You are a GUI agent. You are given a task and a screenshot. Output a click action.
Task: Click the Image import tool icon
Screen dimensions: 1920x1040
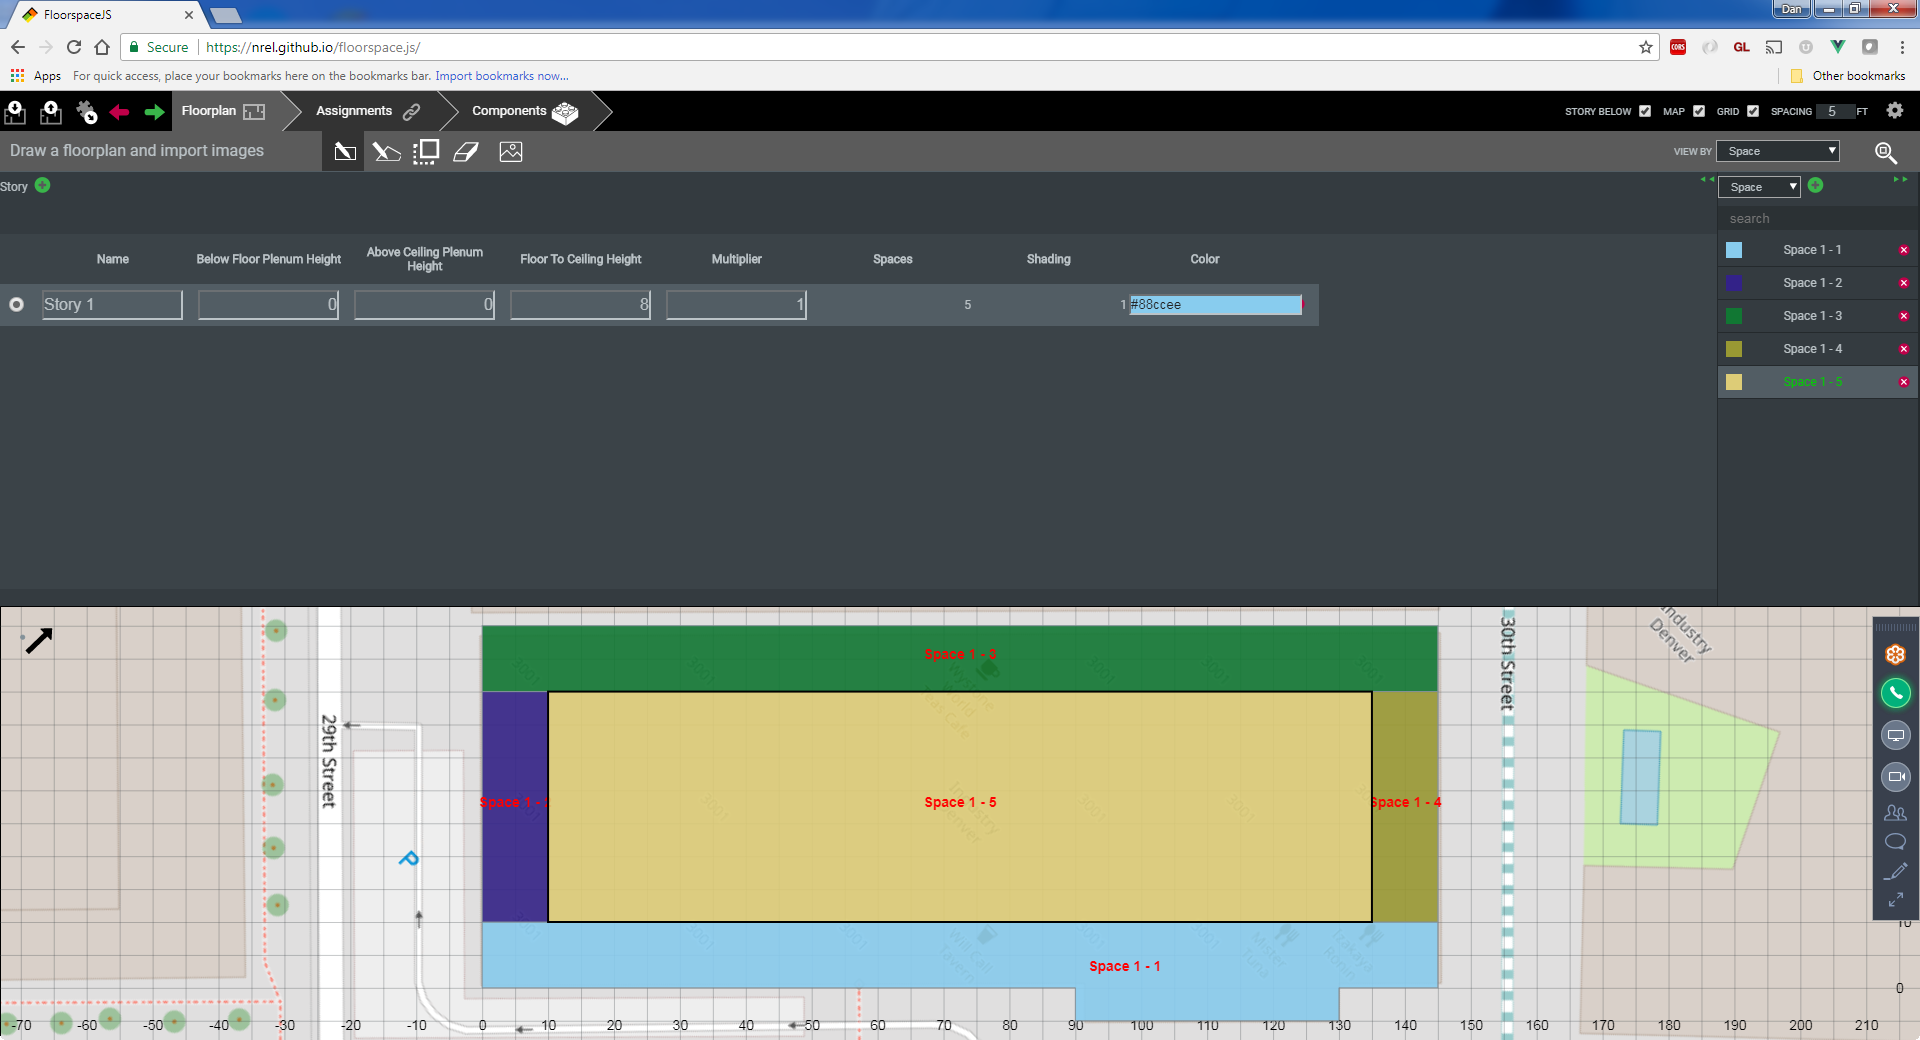tap(511, 152)
